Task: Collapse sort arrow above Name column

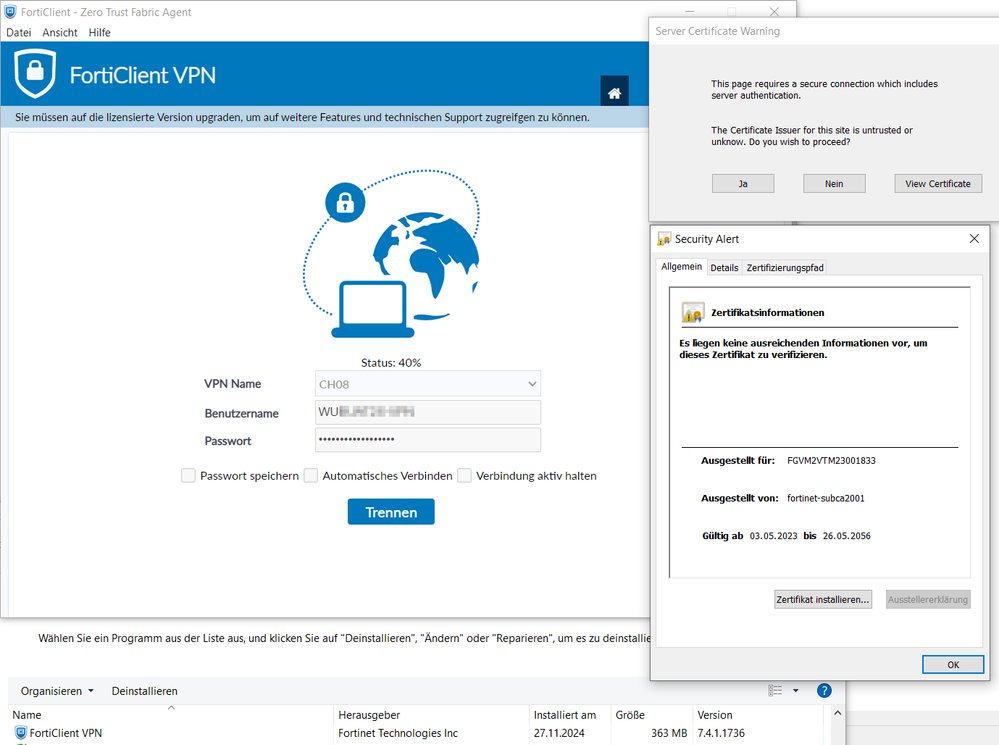Action: click(x=171, y=708)
